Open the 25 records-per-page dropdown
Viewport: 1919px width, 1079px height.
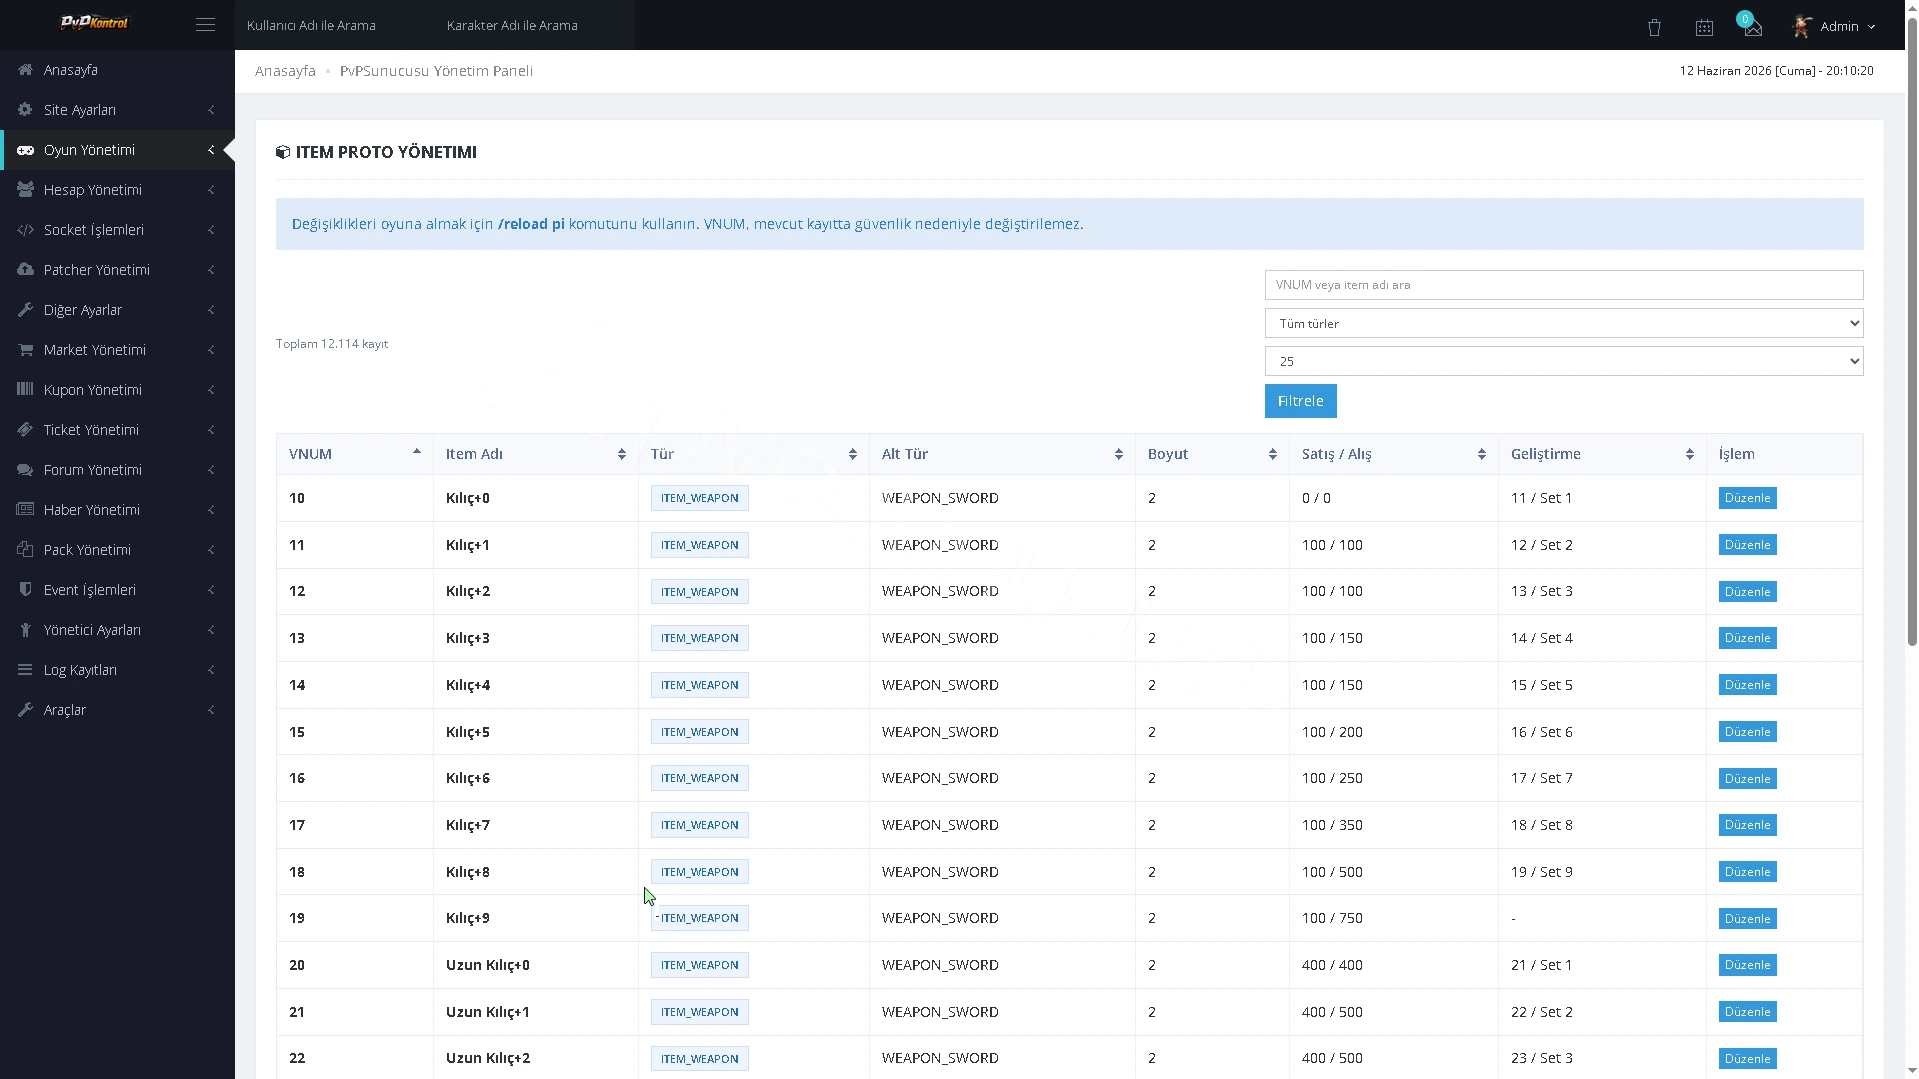[1563, 361]
